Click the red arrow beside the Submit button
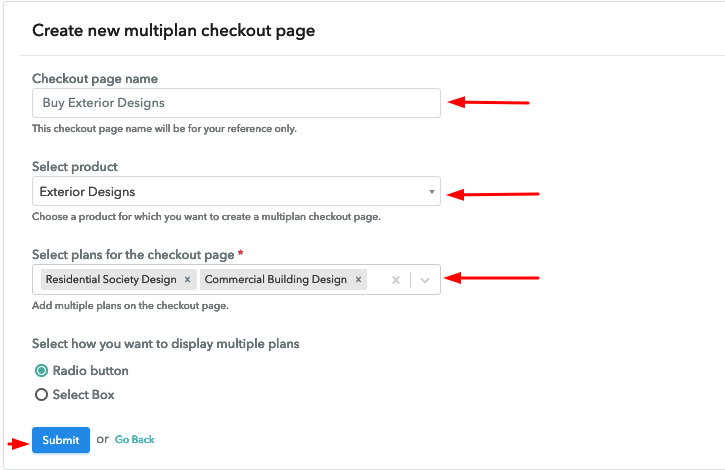This screenshot has height=470, width=725. click(x=17, y=441)
